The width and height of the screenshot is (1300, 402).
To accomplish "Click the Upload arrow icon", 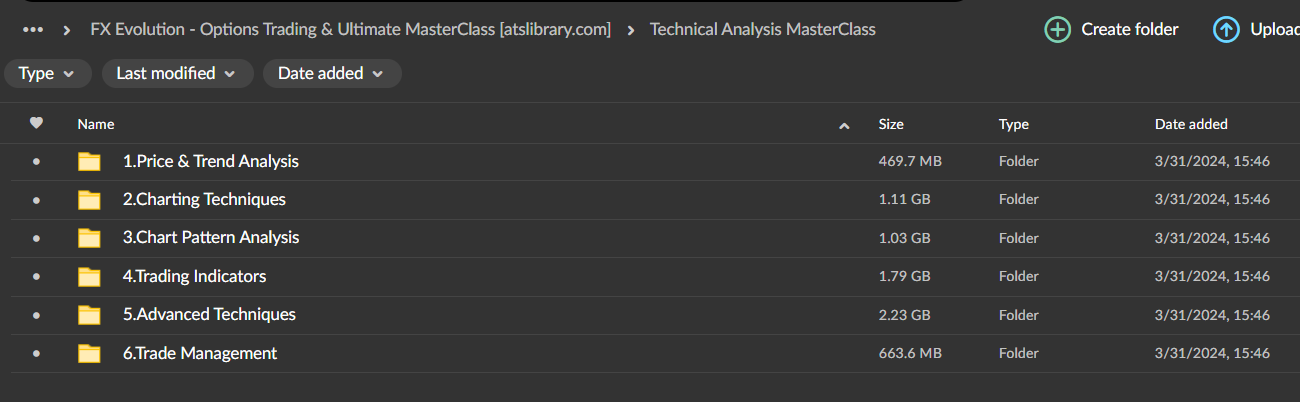I will point(1227,30).
